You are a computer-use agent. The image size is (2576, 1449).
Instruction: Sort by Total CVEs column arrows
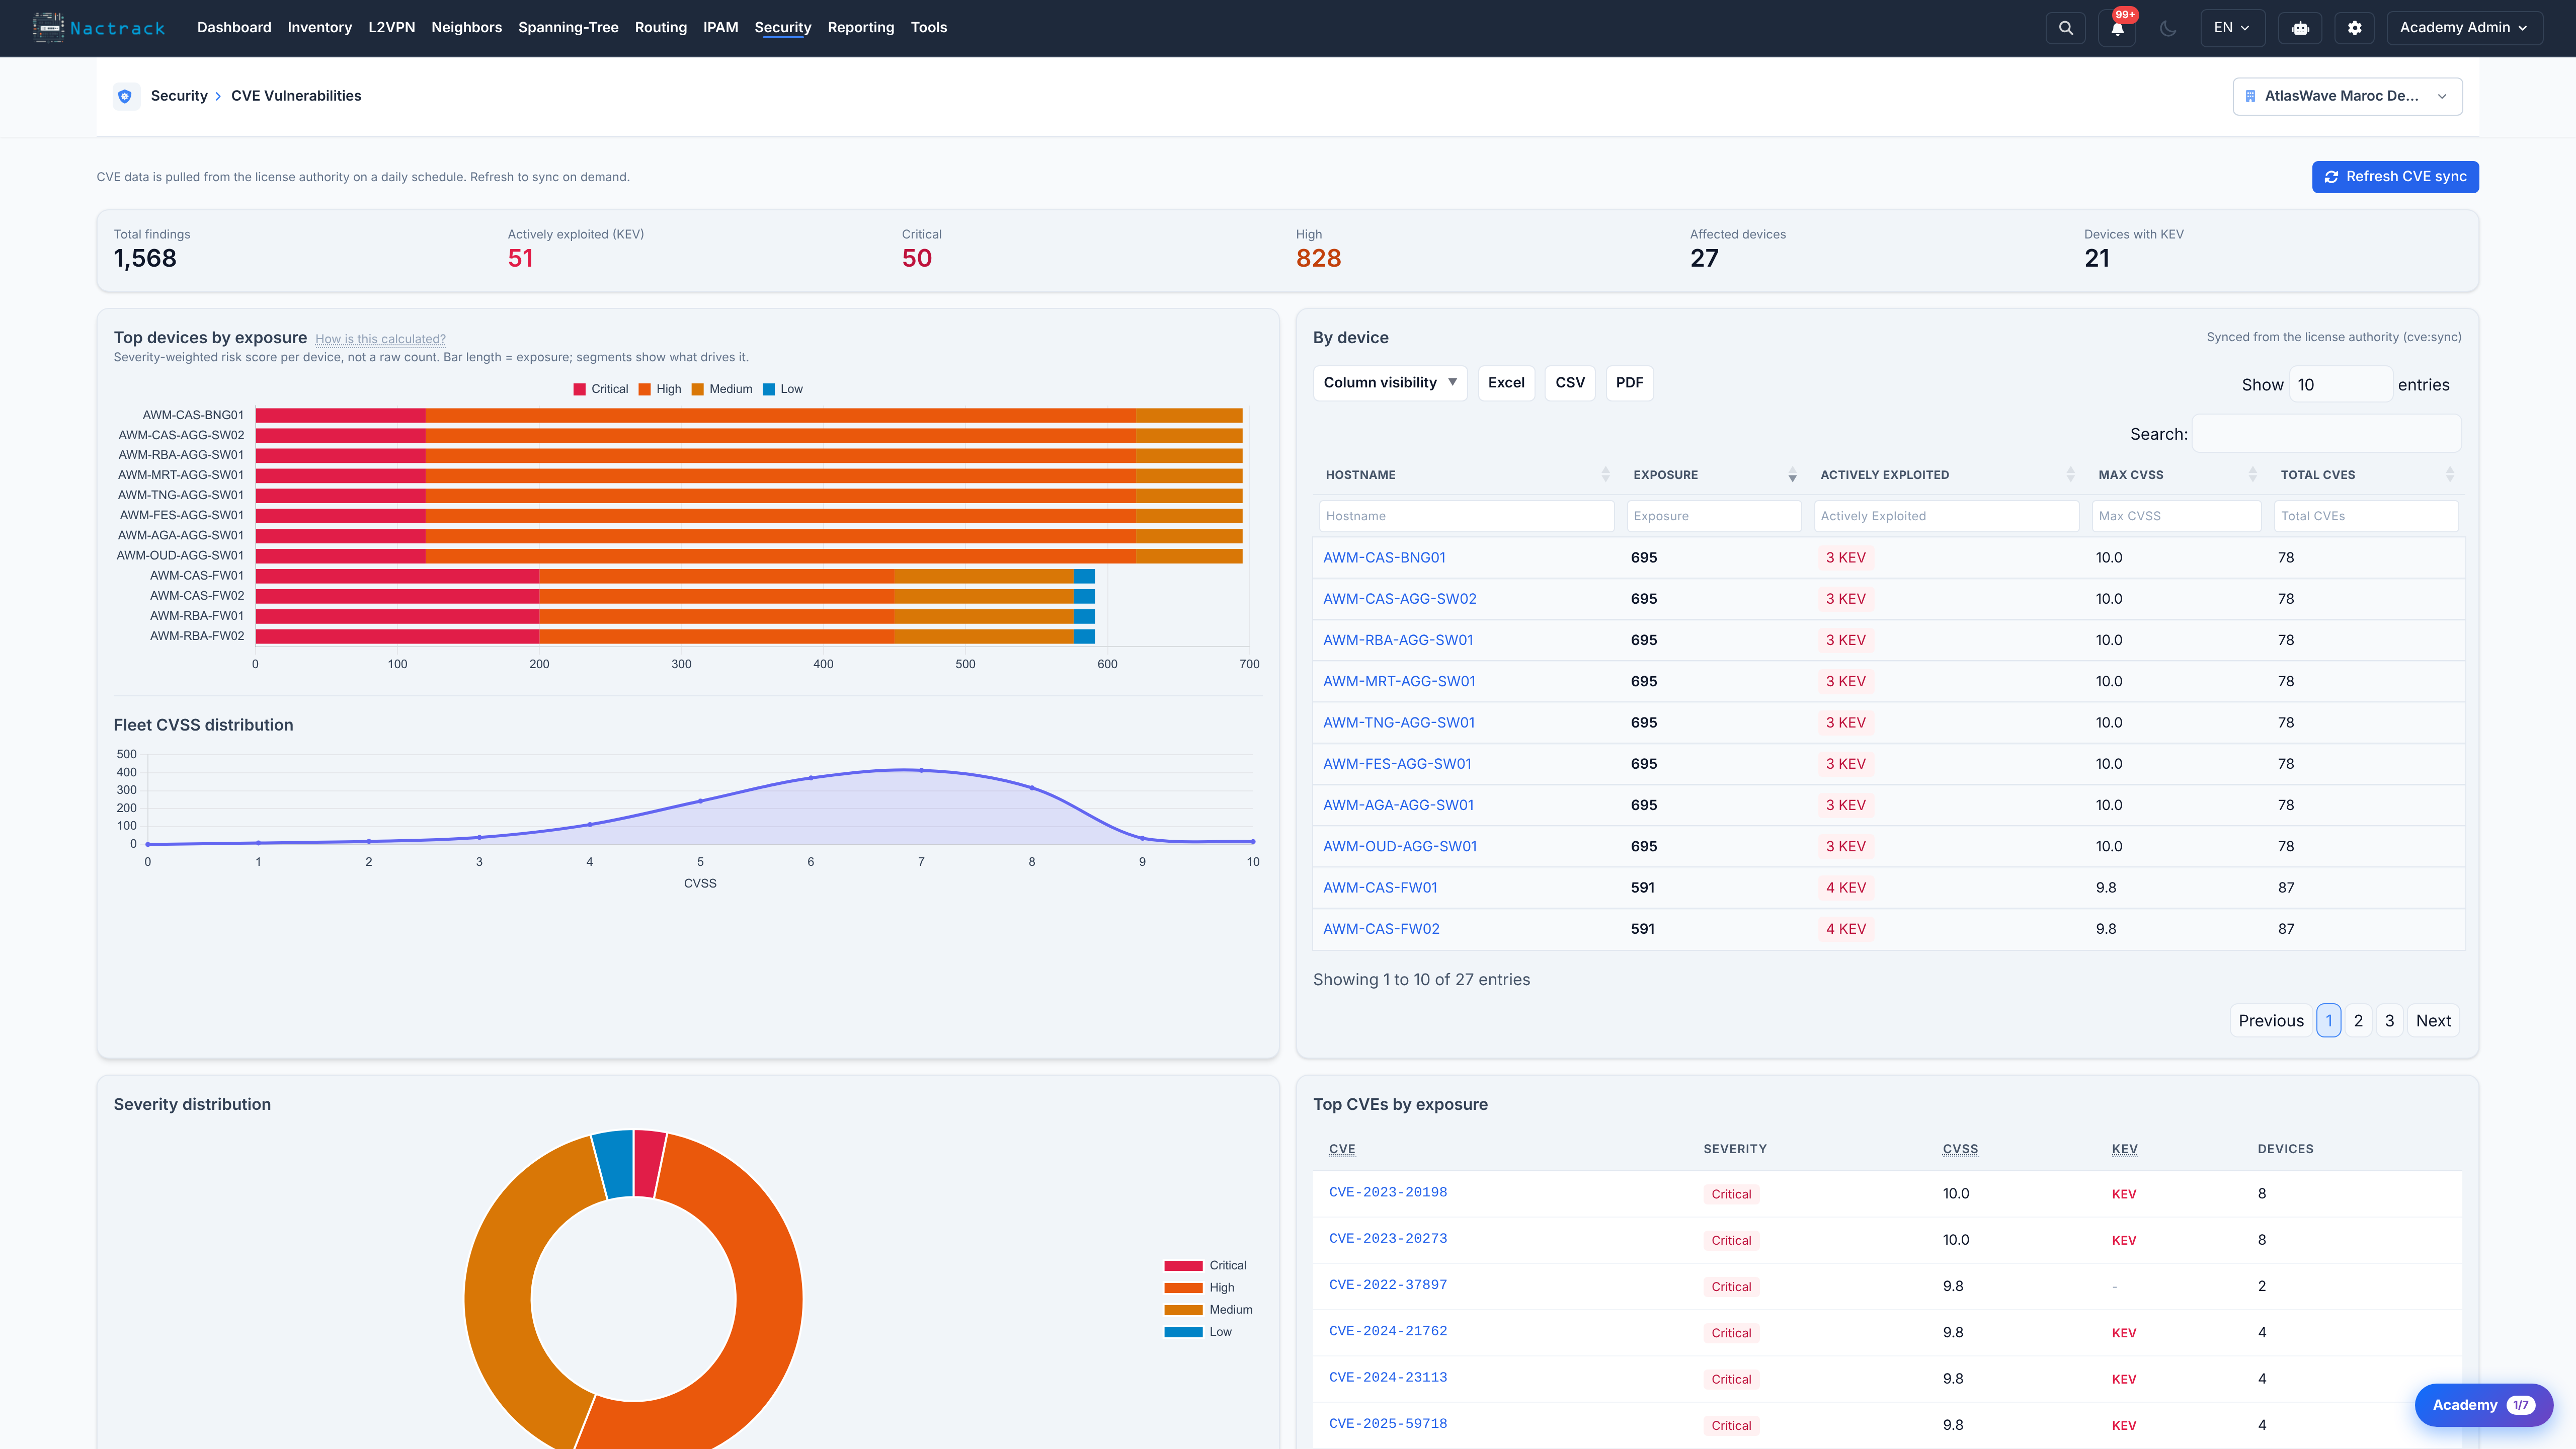tap(2449, 475)
